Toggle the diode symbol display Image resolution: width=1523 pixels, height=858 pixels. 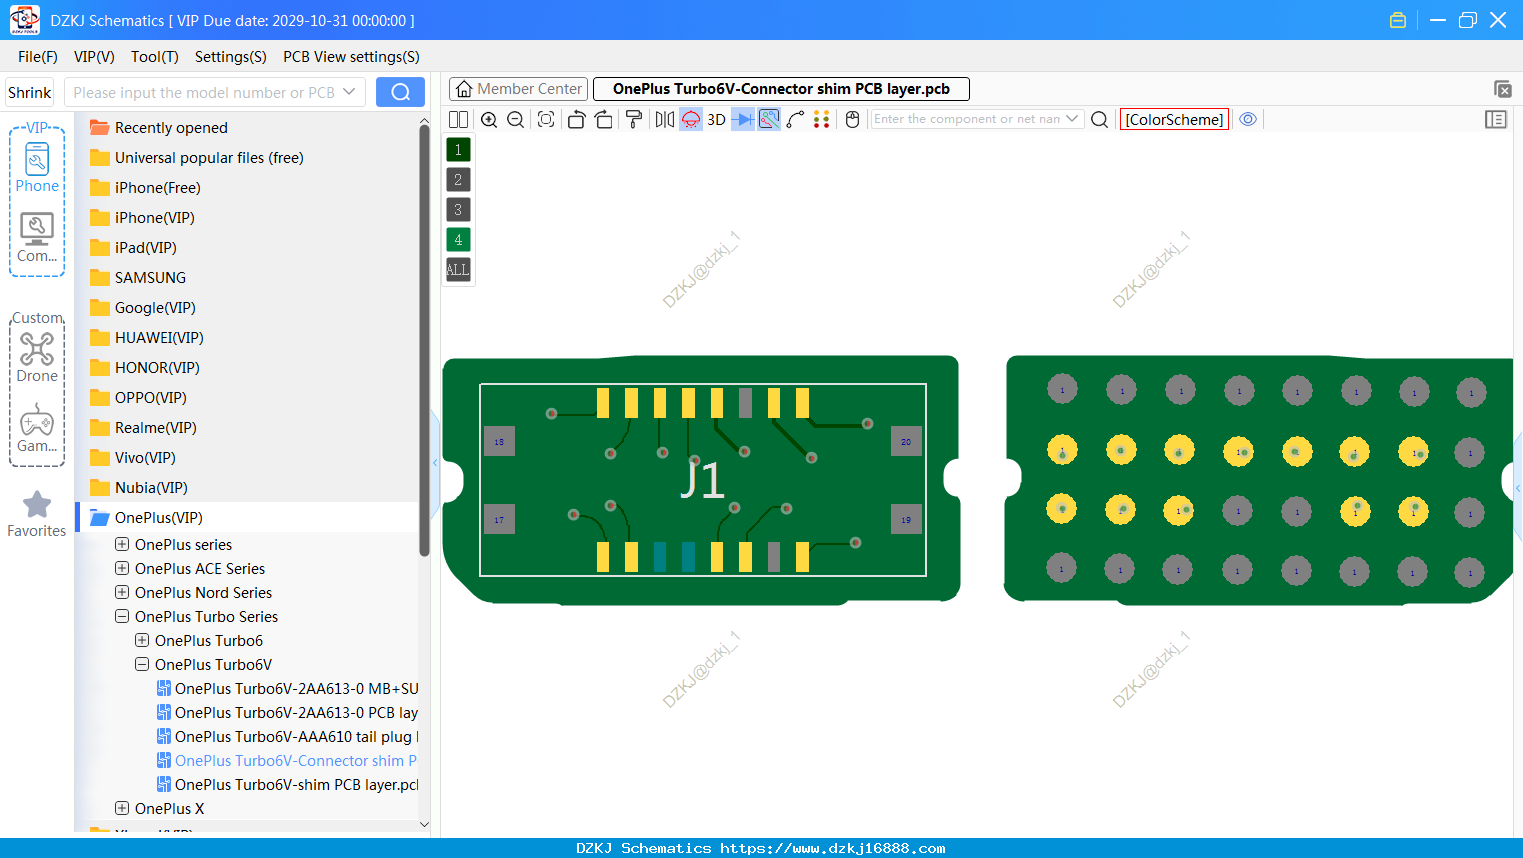(x=743, y=120)
